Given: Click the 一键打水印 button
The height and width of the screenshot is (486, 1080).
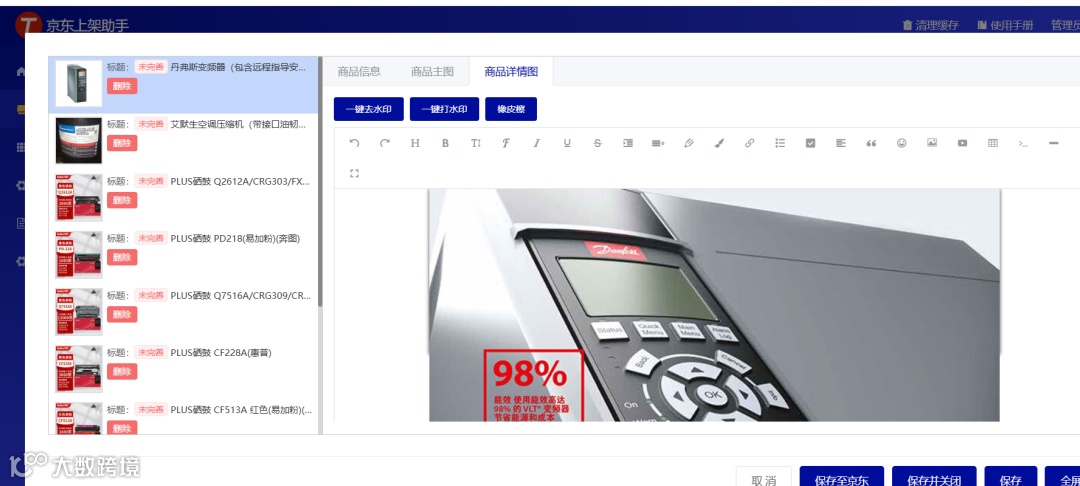Looking at the screenshot, I should coord(444,109).
